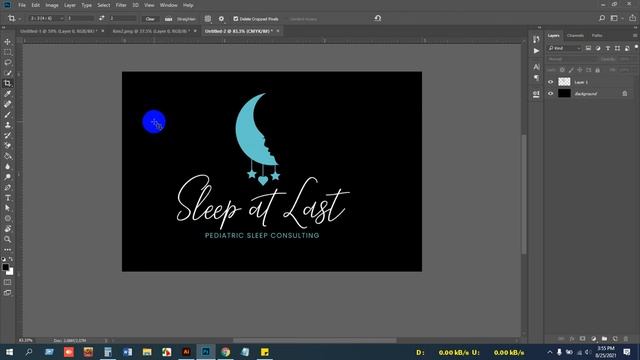640x360 pixels.
Task: Swap crop width and height arrows
Action: pyautogui.click(x=102, y=18)
